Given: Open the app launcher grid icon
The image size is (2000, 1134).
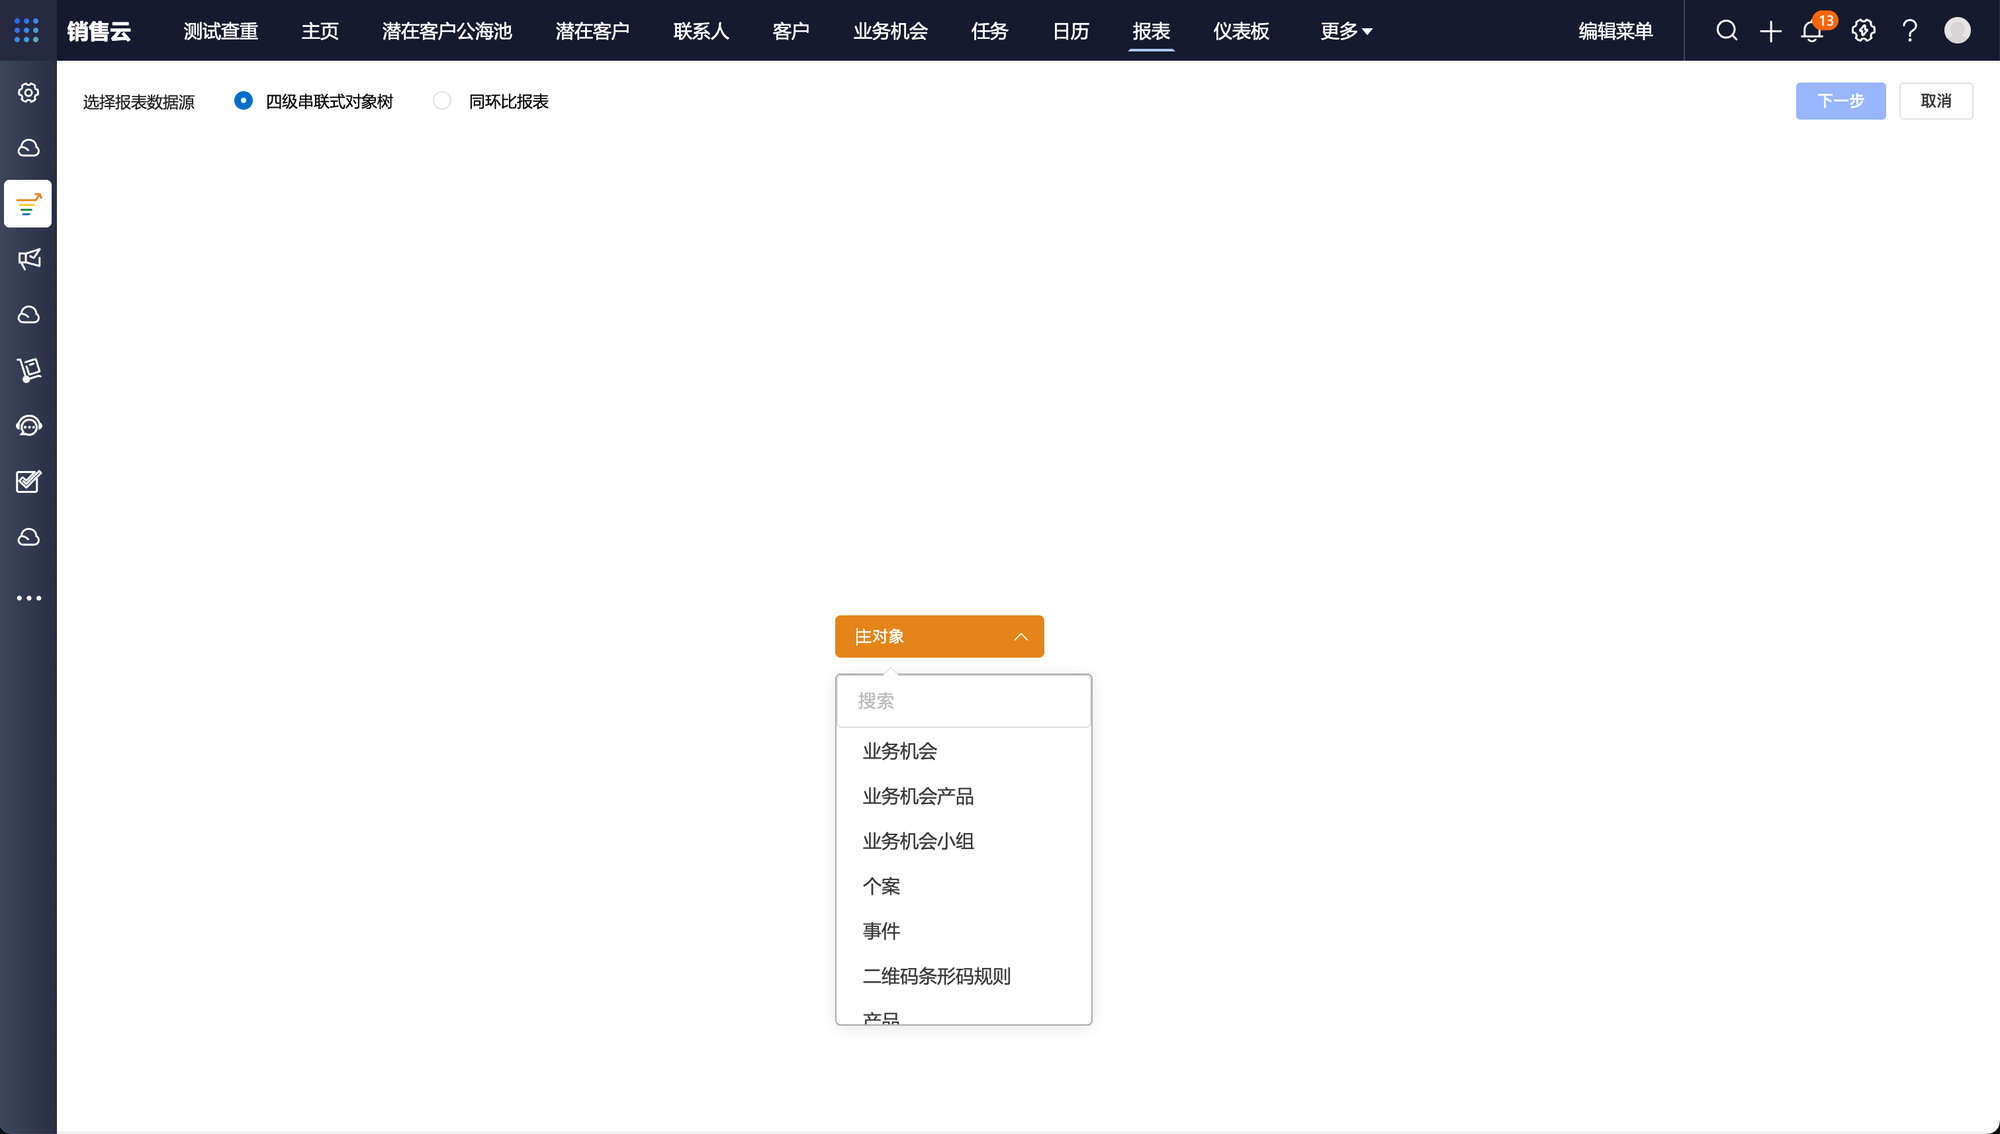Looking at the screenshot, I should tap(27, 30).
